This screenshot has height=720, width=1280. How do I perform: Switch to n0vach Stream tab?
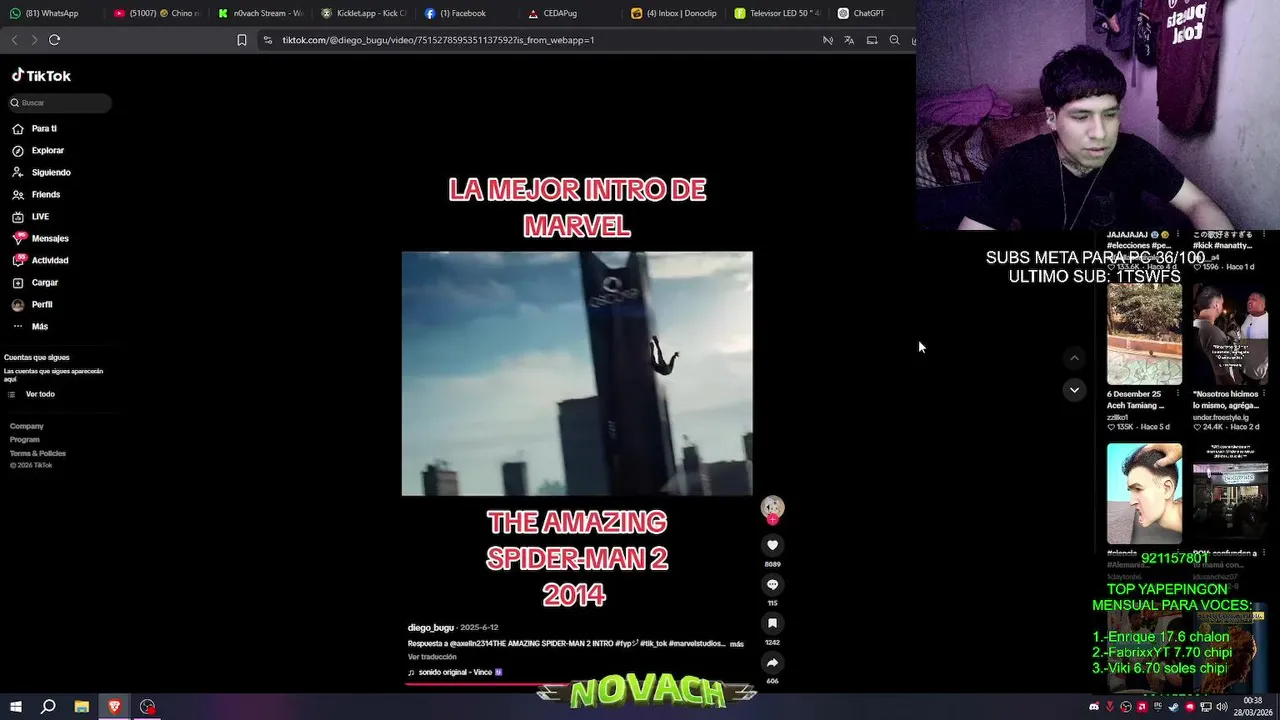tap(260, 13)
